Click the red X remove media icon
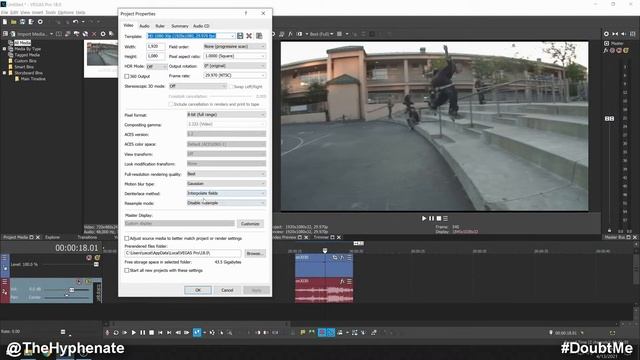 click(x=94, y=34)
